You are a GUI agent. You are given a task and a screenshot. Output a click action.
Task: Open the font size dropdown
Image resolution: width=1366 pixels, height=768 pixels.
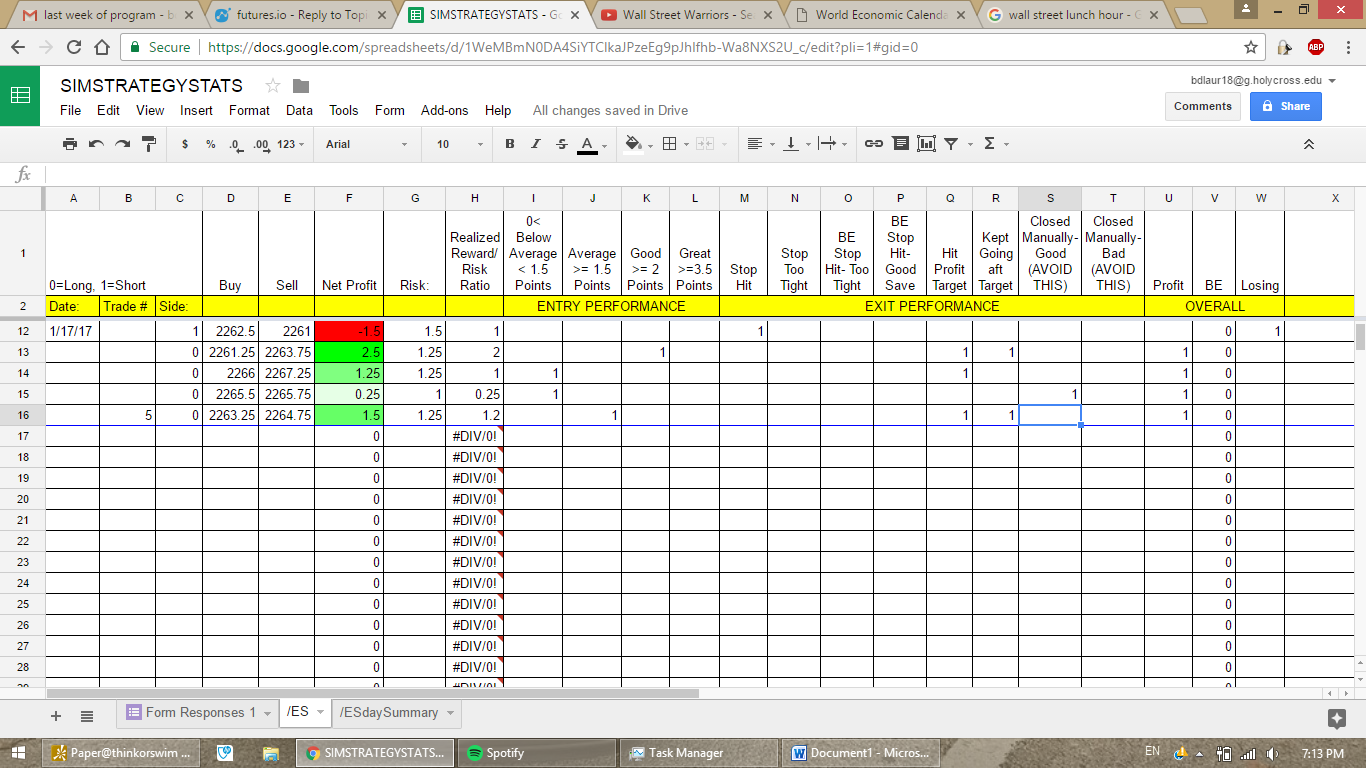point(459,144)
